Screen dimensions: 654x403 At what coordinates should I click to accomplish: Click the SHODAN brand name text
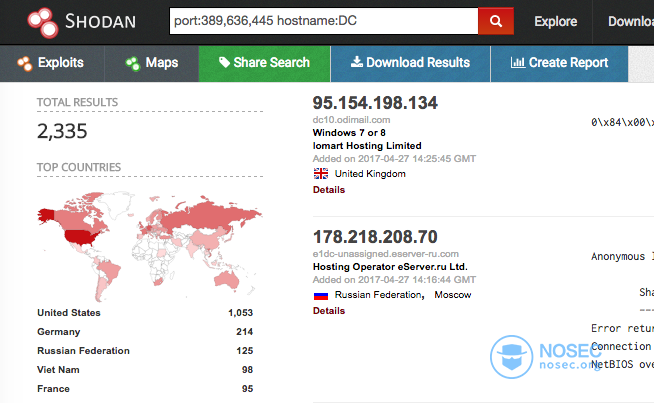(101, 21)
